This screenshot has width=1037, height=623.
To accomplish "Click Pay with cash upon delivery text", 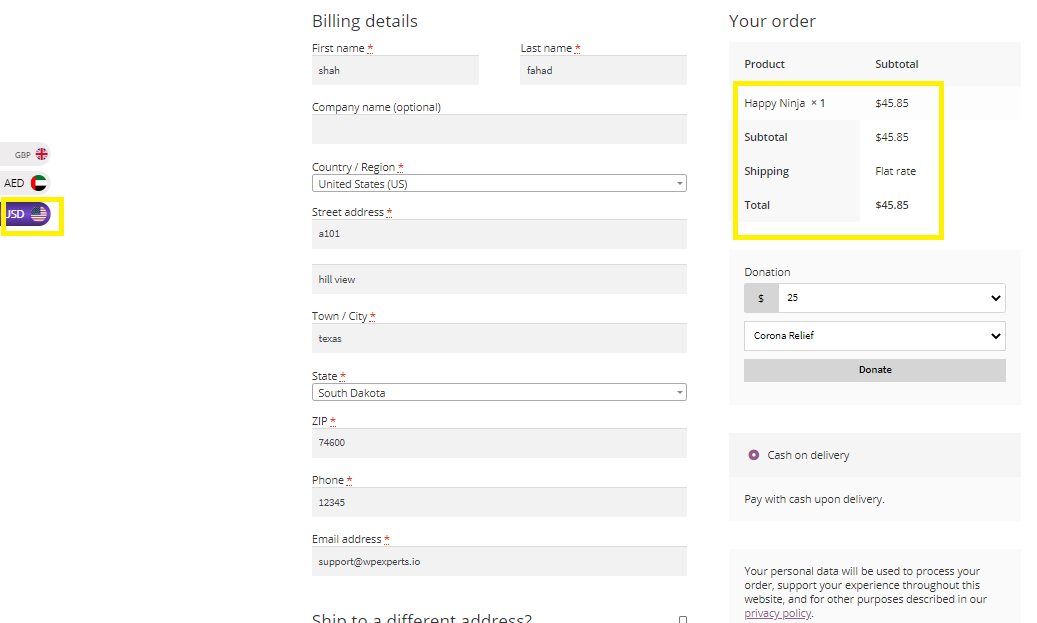I will [814, 499].
